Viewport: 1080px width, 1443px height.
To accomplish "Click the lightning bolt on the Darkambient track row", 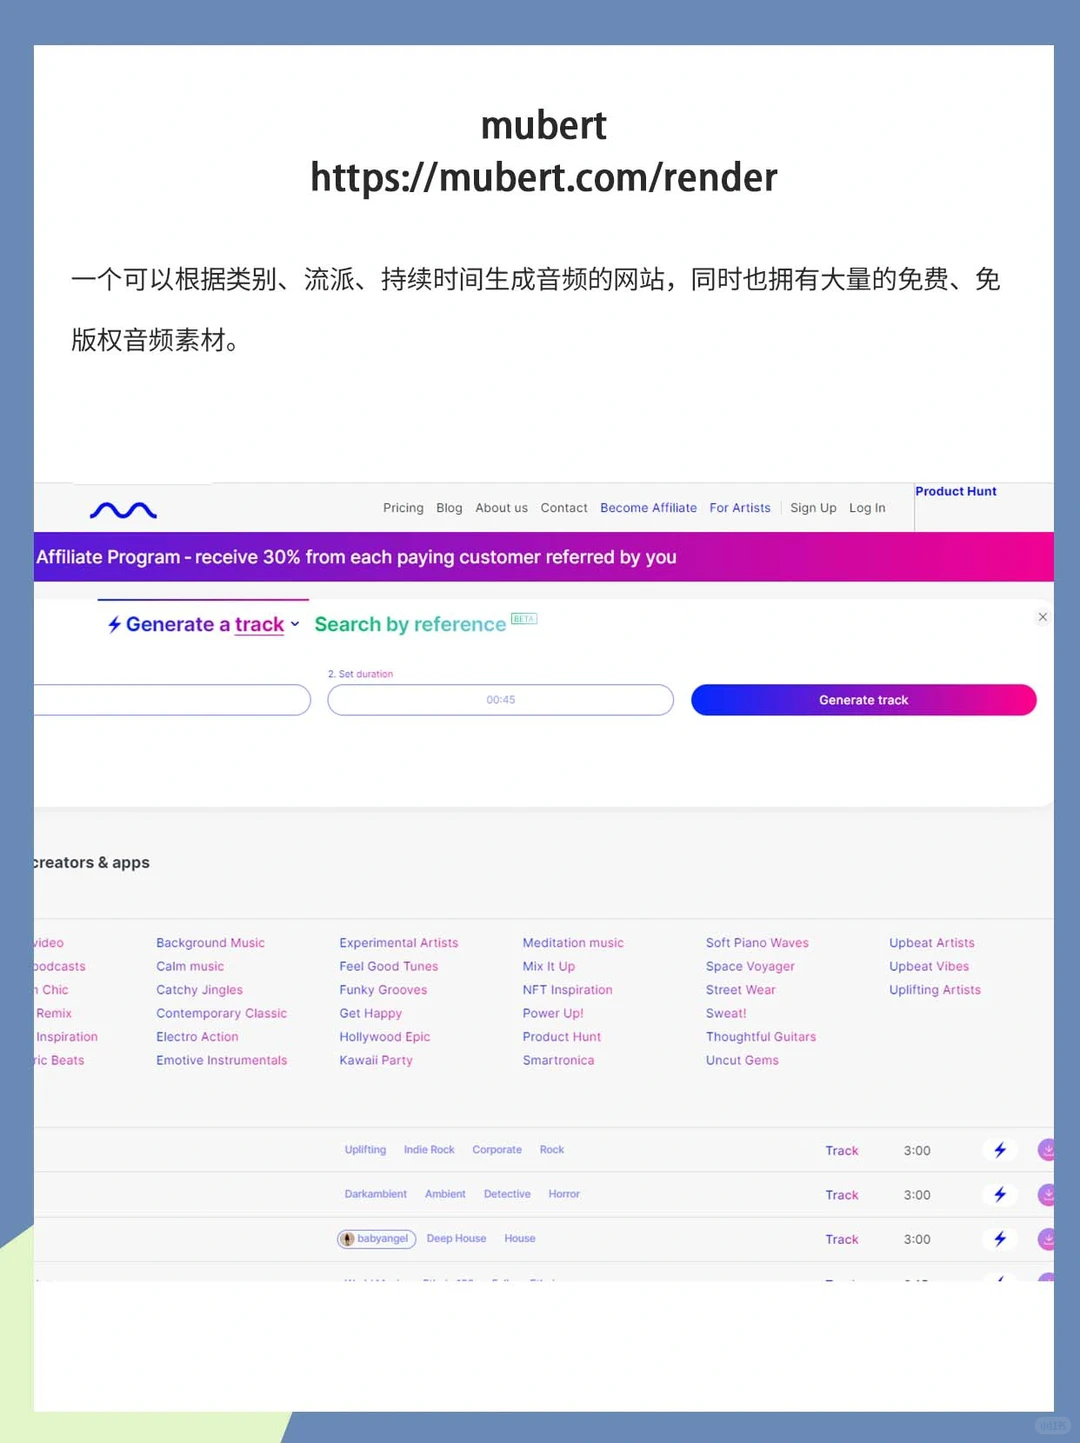I will (1000, 1194).
